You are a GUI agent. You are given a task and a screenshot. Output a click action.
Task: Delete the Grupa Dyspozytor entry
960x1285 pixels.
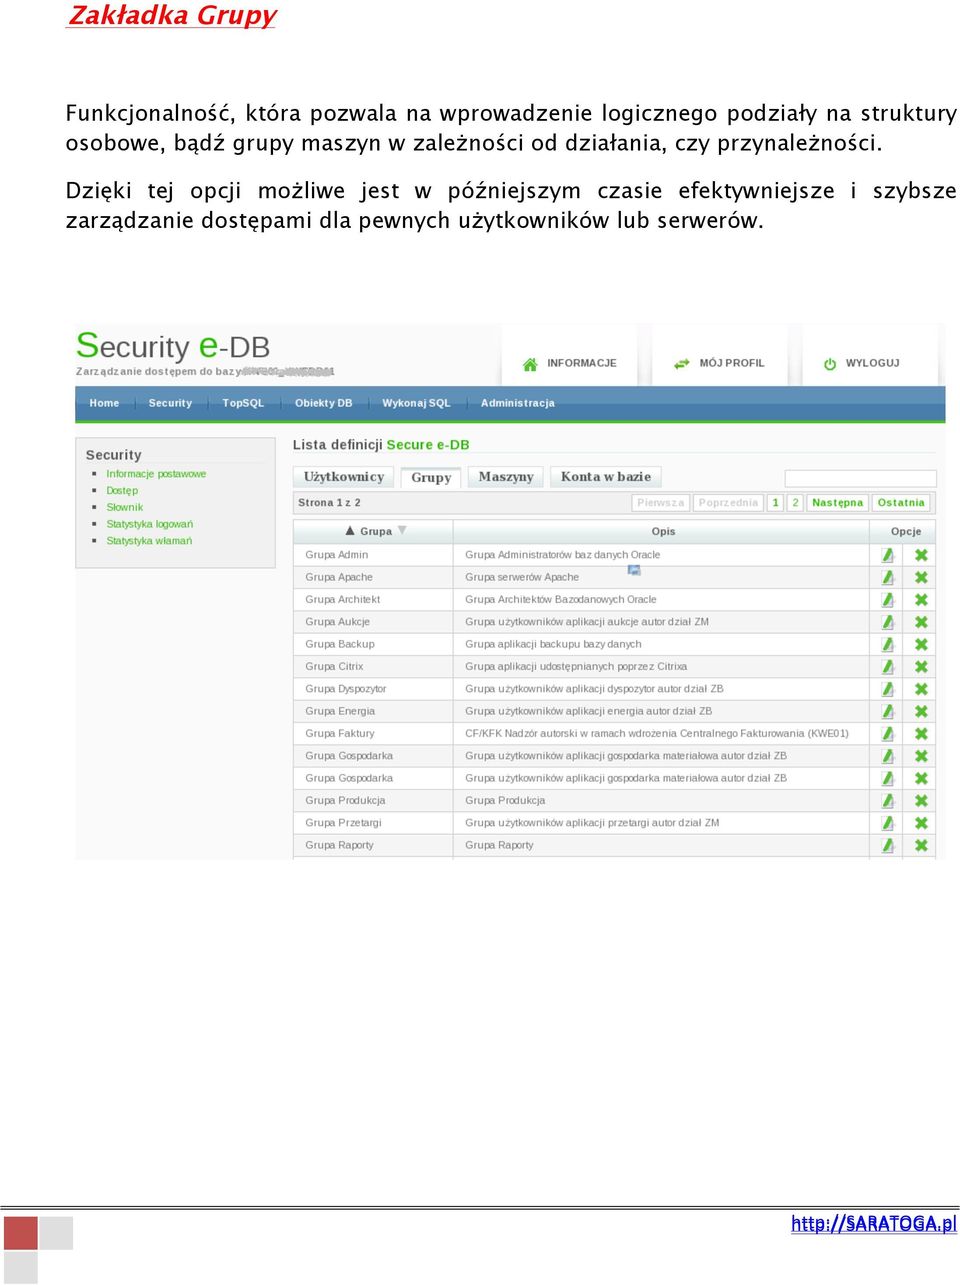[921, 689]
